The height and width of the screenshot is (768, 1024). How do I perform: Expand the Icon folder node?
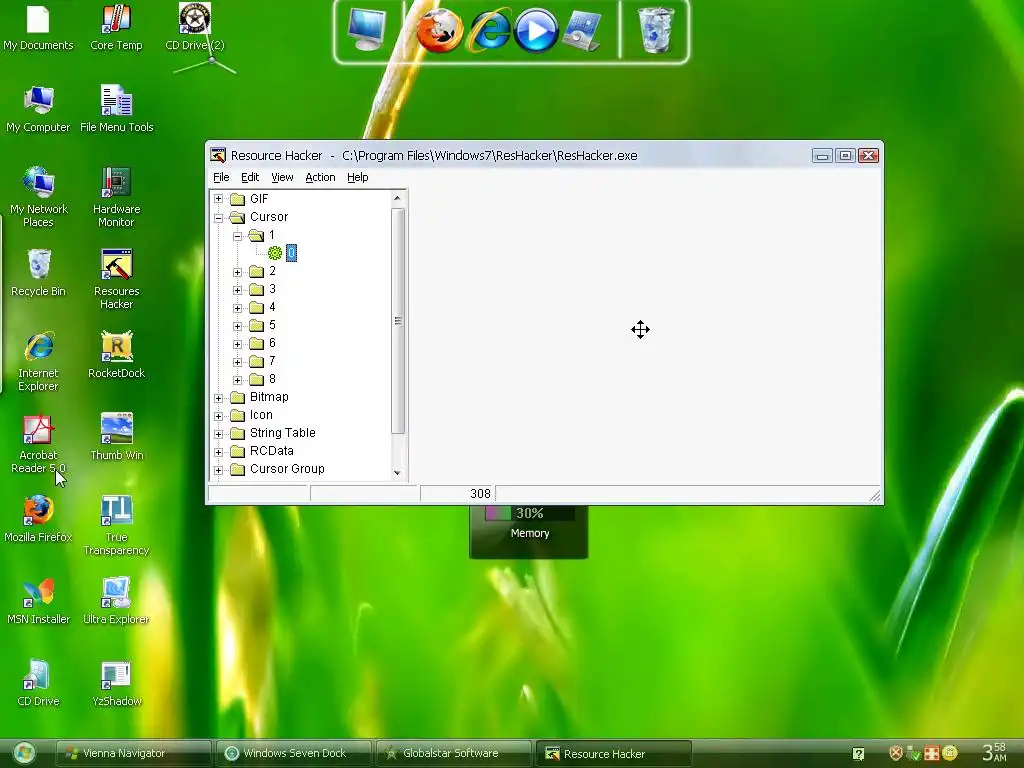tap(219, 415)
